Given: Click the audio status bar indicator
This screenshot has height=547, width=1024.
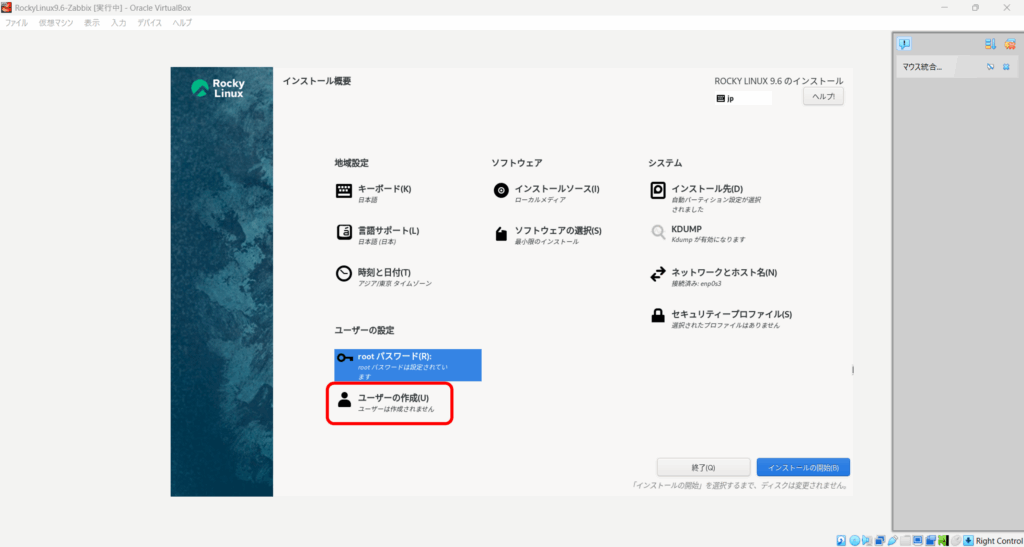Looking at the screenshot, I should pyautogui.click(x=867, y=540).
